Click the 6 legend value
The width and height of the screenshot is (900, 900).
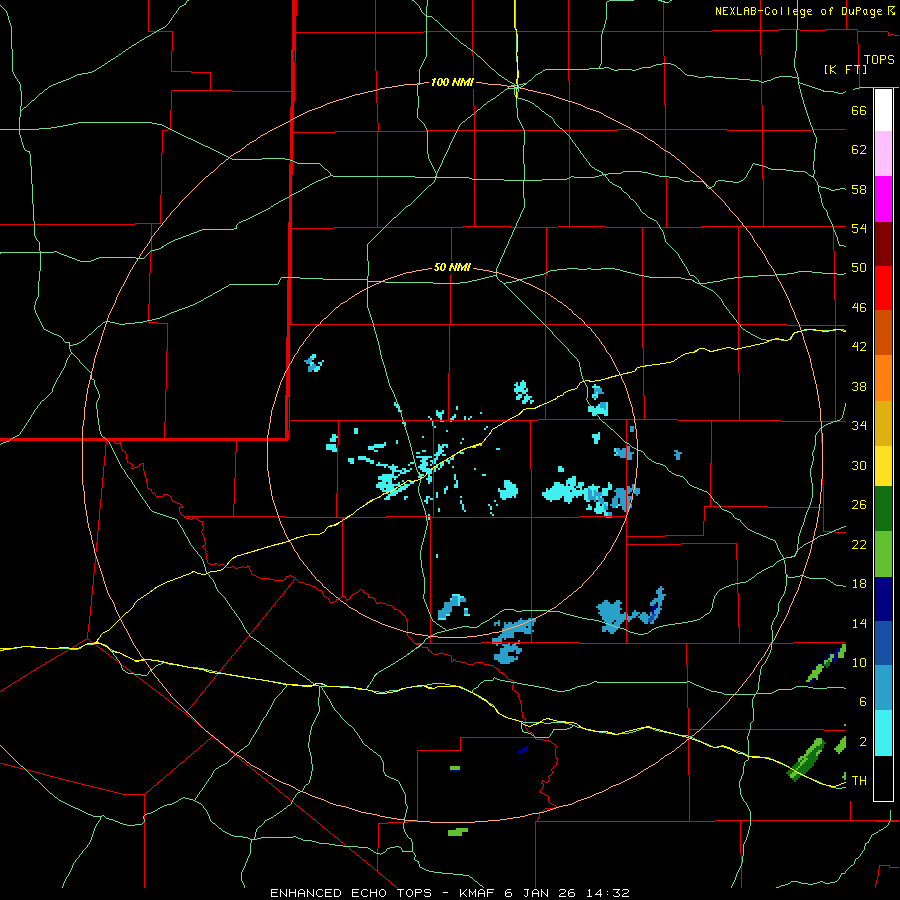[x=863, y=702]
